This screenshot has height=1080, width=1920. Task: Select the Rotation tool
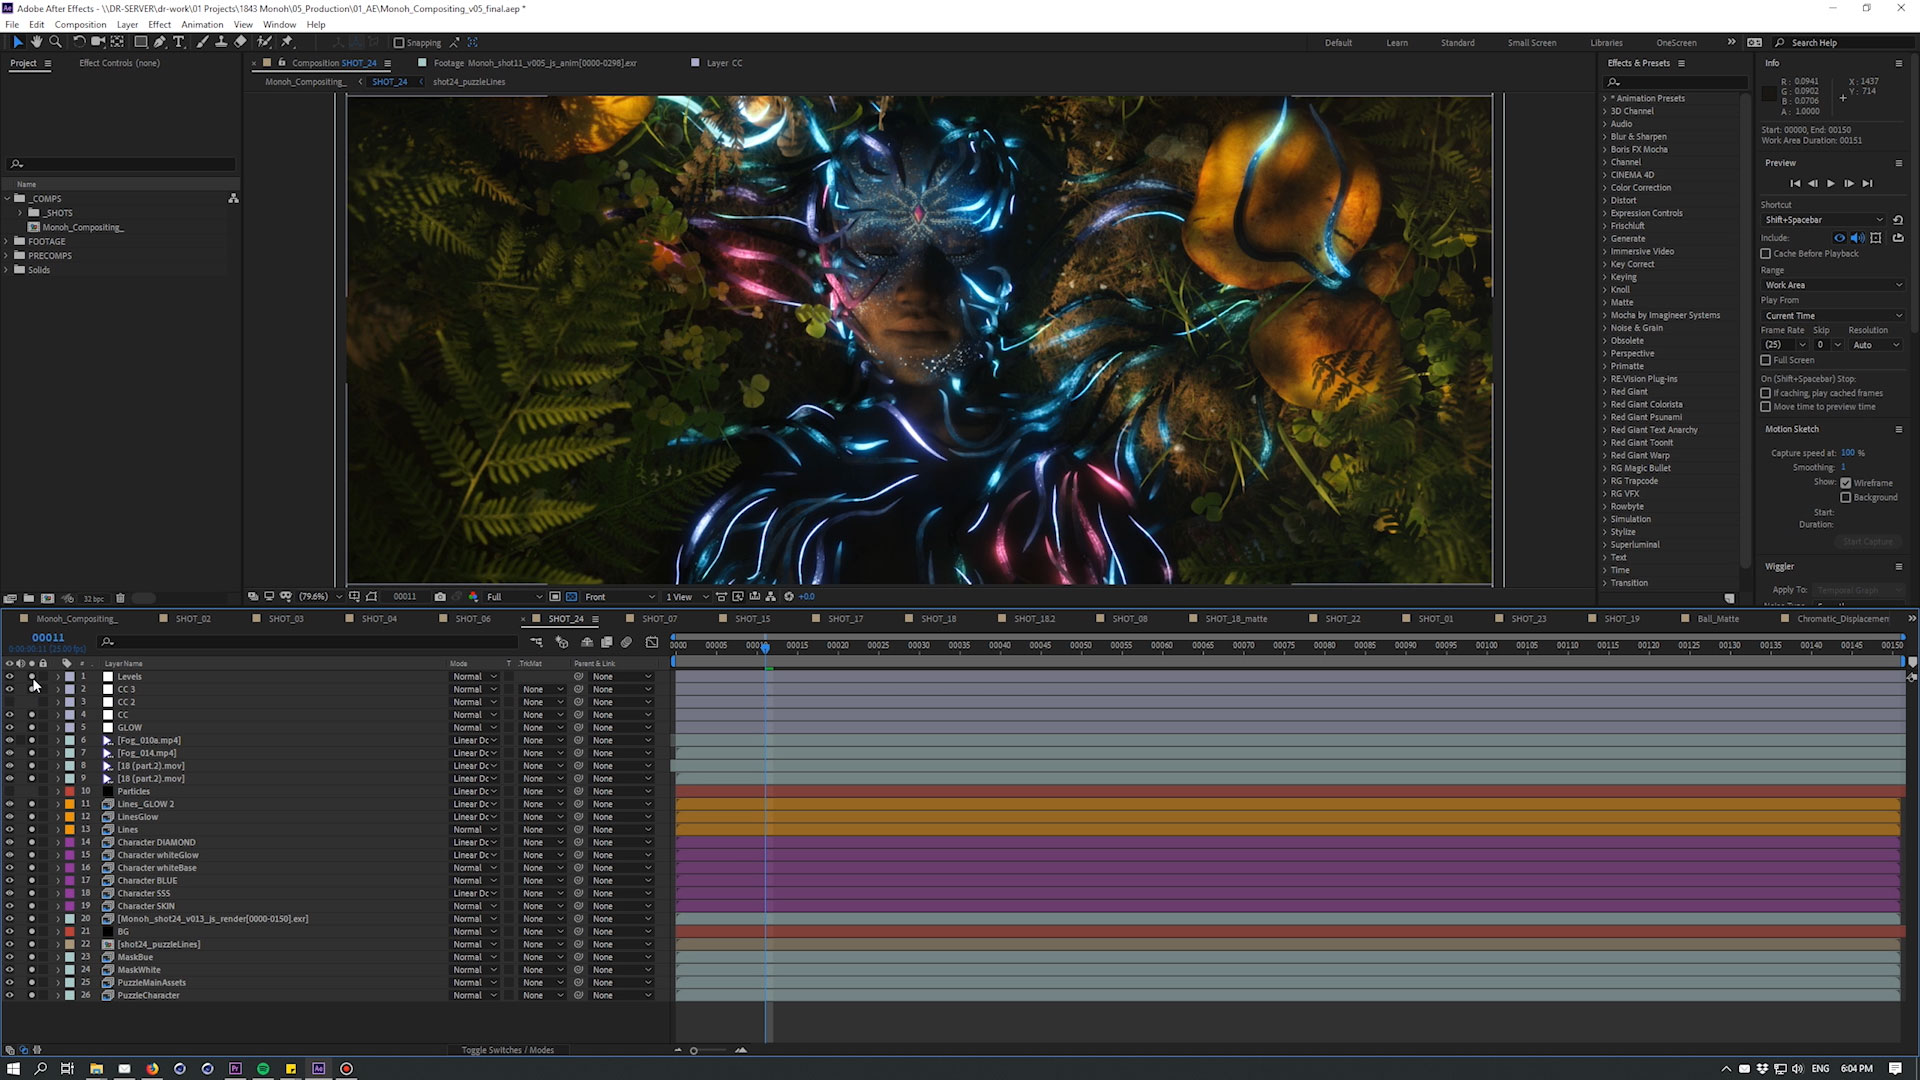pyautogui.click(x=79, y=42)
